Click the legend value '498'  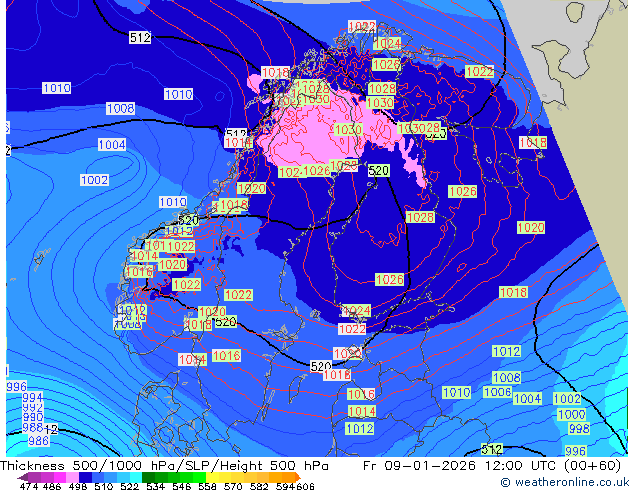coord(78,486)
